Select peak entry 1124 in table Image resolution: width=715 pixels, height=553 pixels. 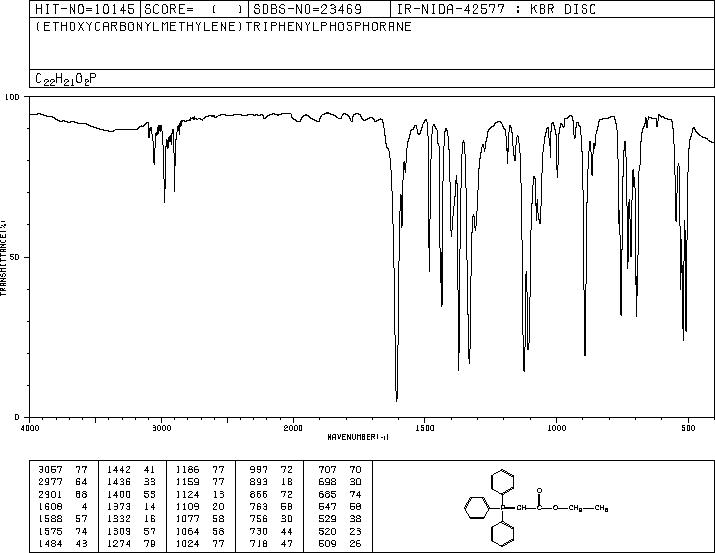click(200, 494)
